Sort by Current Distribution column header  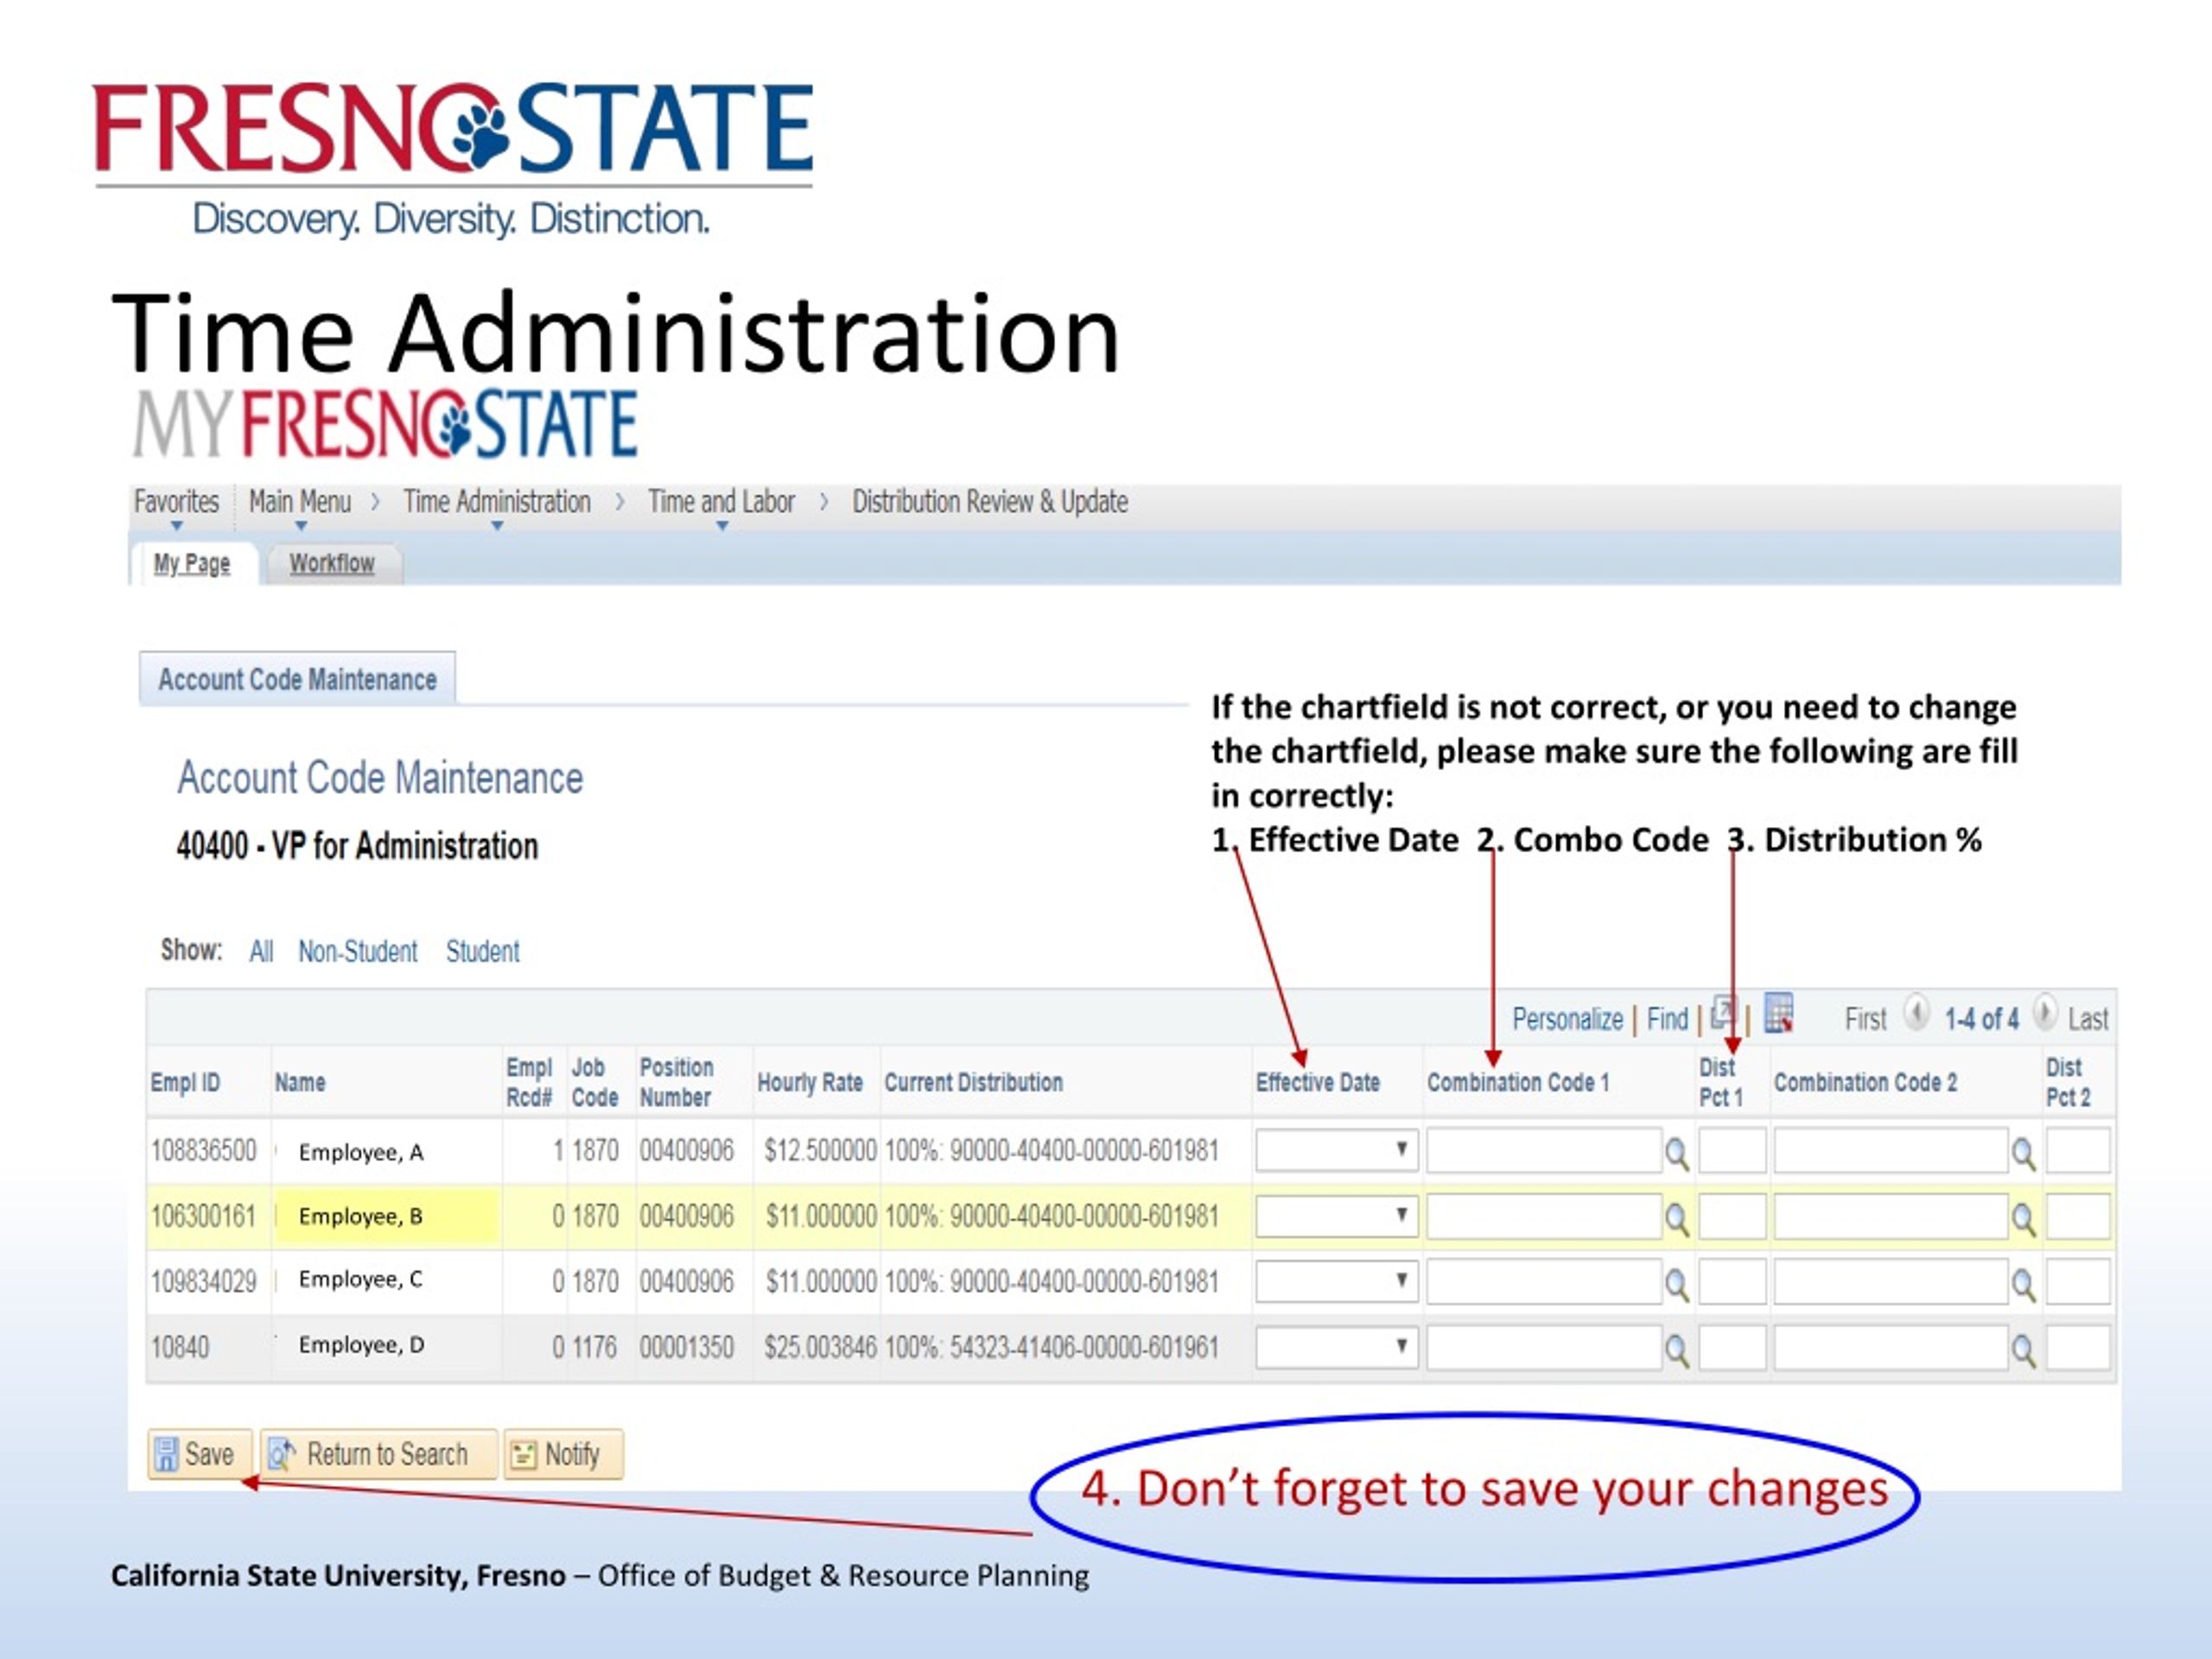[x=974, y=1083]
